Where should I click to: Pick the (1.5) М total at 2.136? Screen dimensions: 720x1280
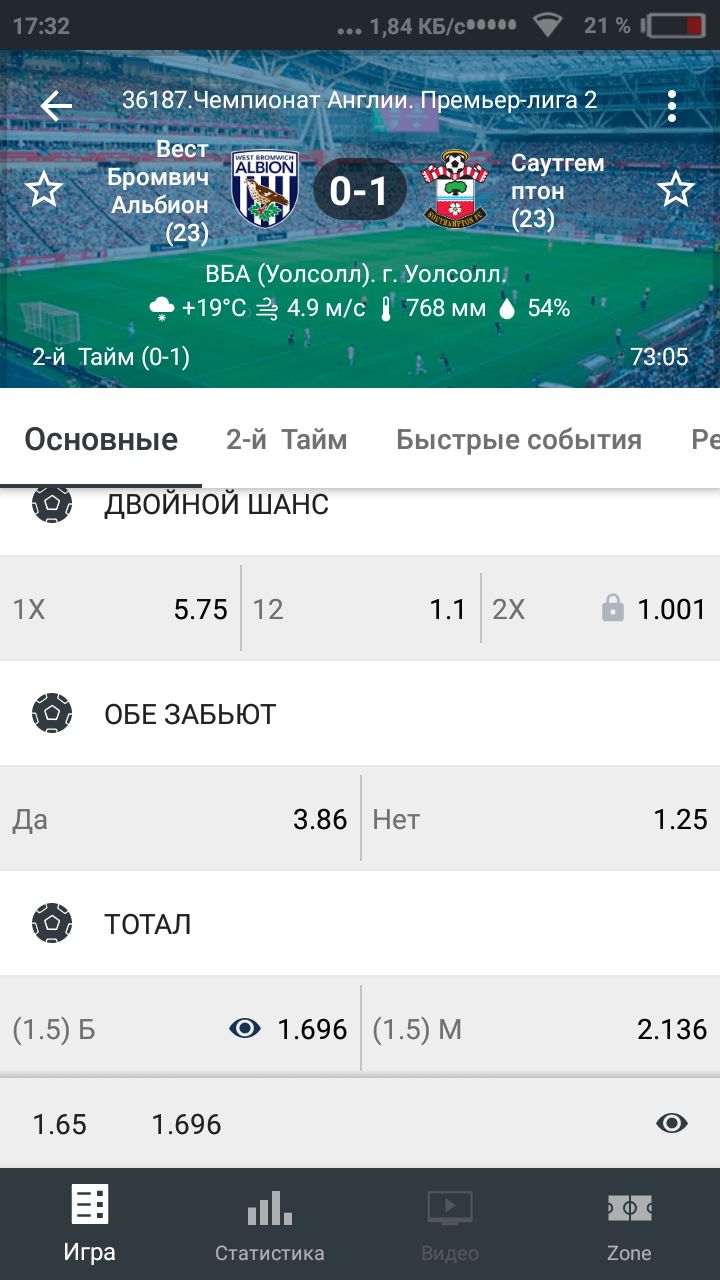(x=540, y=1029)
